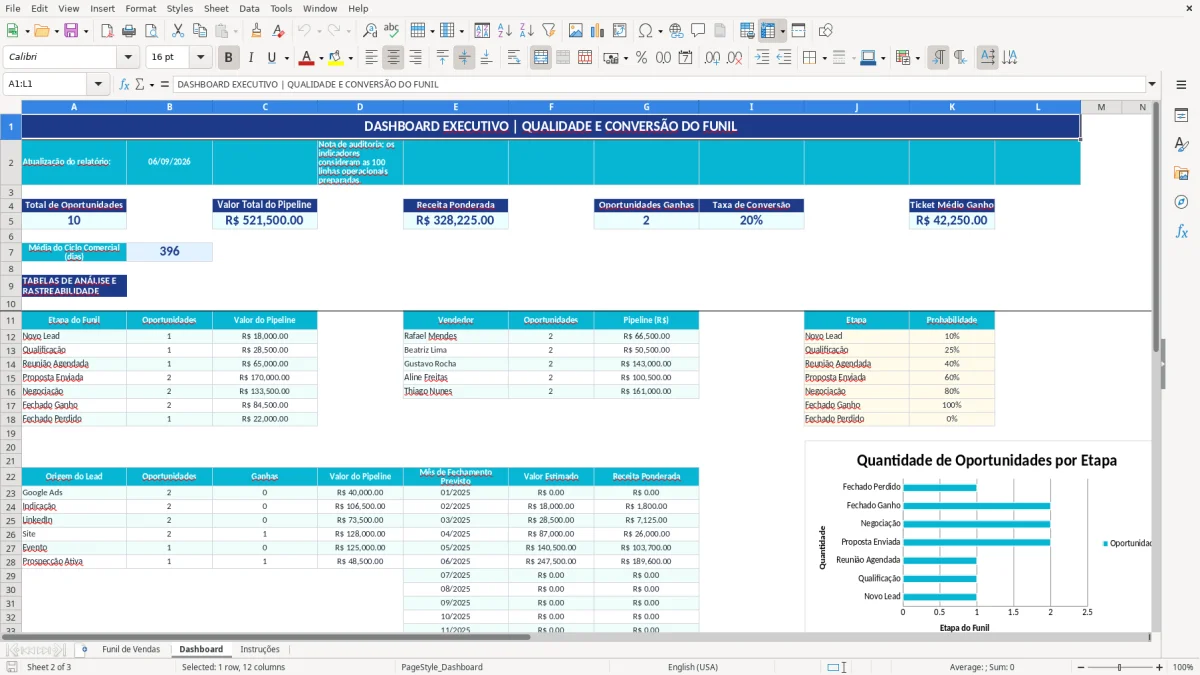Open the Format menu
Screen dimensions: 1200x675
[x=140, y=8]
